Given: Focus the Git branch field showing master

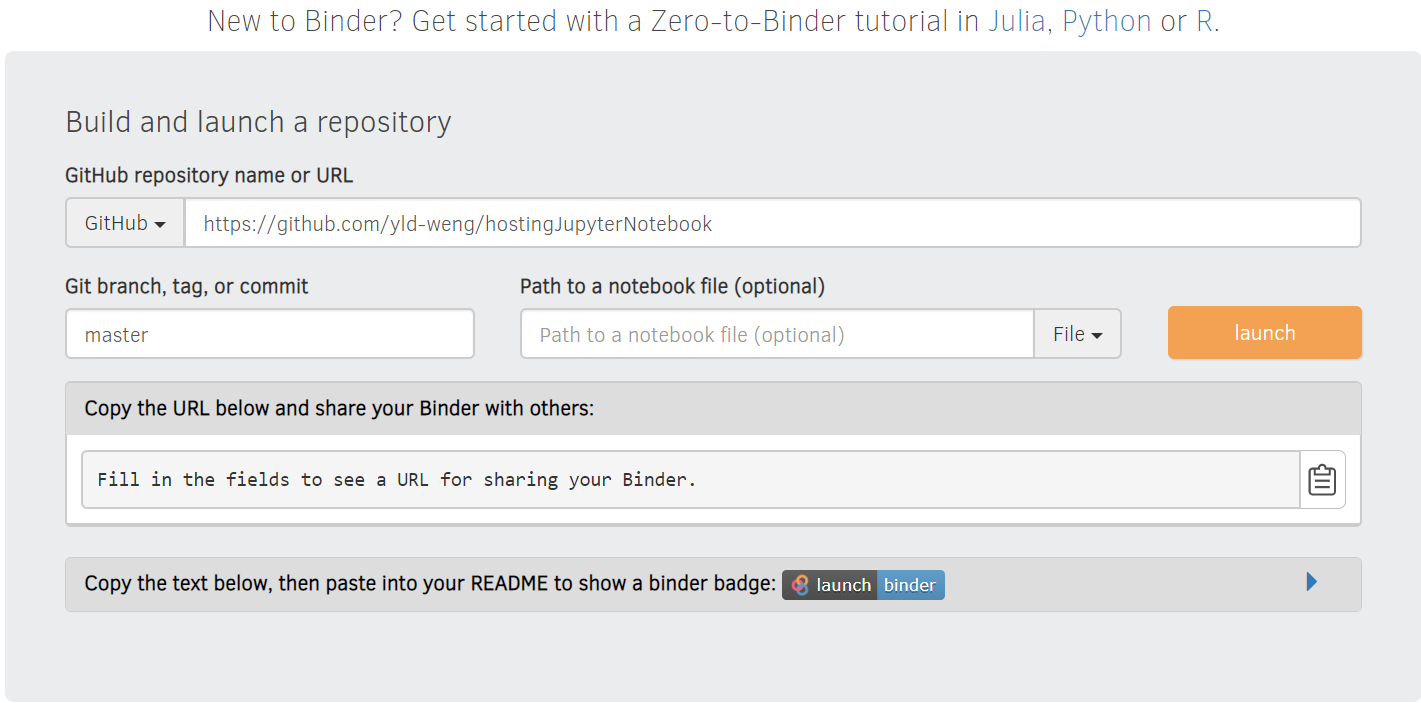Looking at the screenshot, I should pyautogui.click(x=270, y=334).
